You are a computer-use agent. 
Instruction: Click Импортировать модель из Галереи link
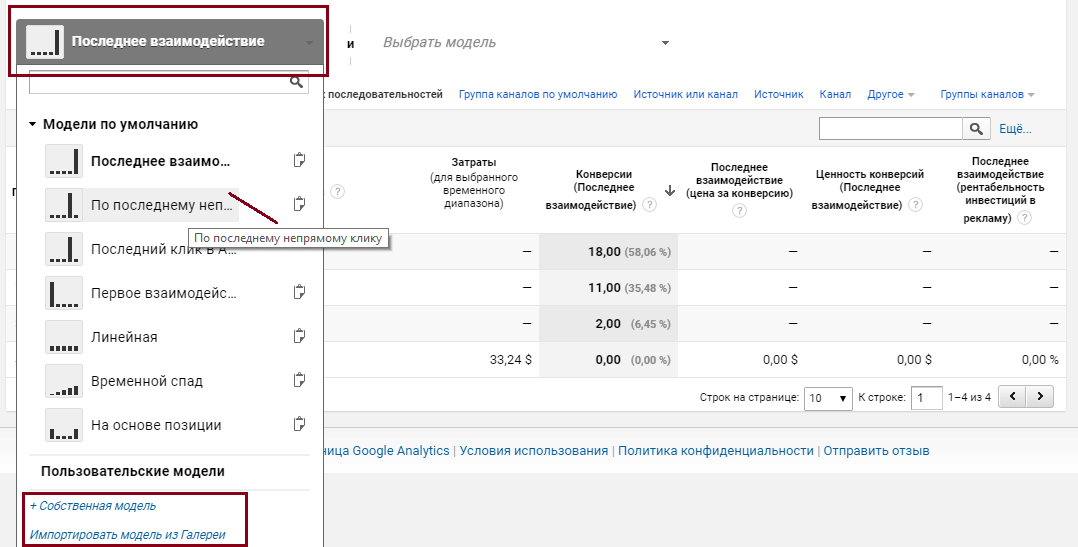tap(127, 535)
